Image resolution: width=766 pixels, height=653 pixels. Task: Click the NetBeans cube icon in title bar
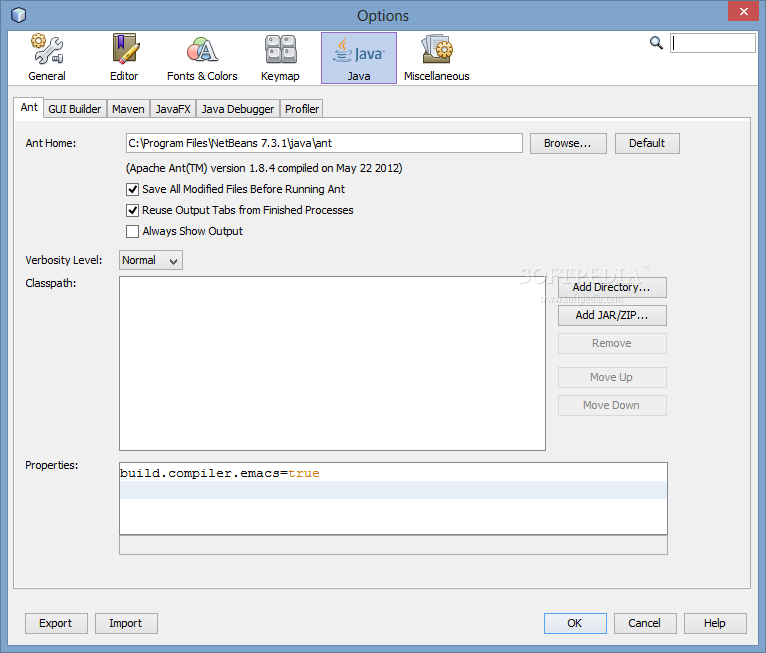[x=18, y=15]
